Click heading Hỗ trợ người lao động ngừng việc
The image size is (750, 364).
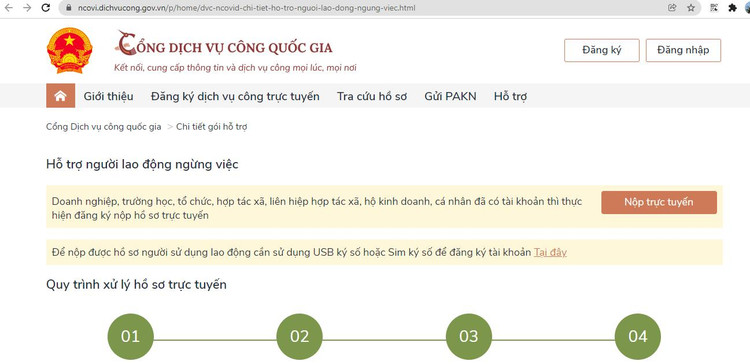coord(142,165)
